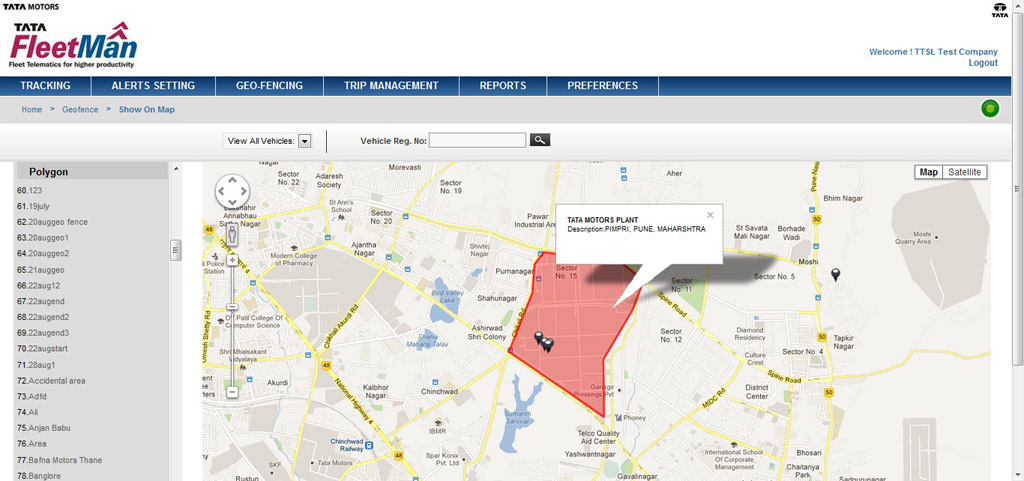1024x481 pixels.
Task: Switch to Map view button
Action: click(x=929, y=172)
